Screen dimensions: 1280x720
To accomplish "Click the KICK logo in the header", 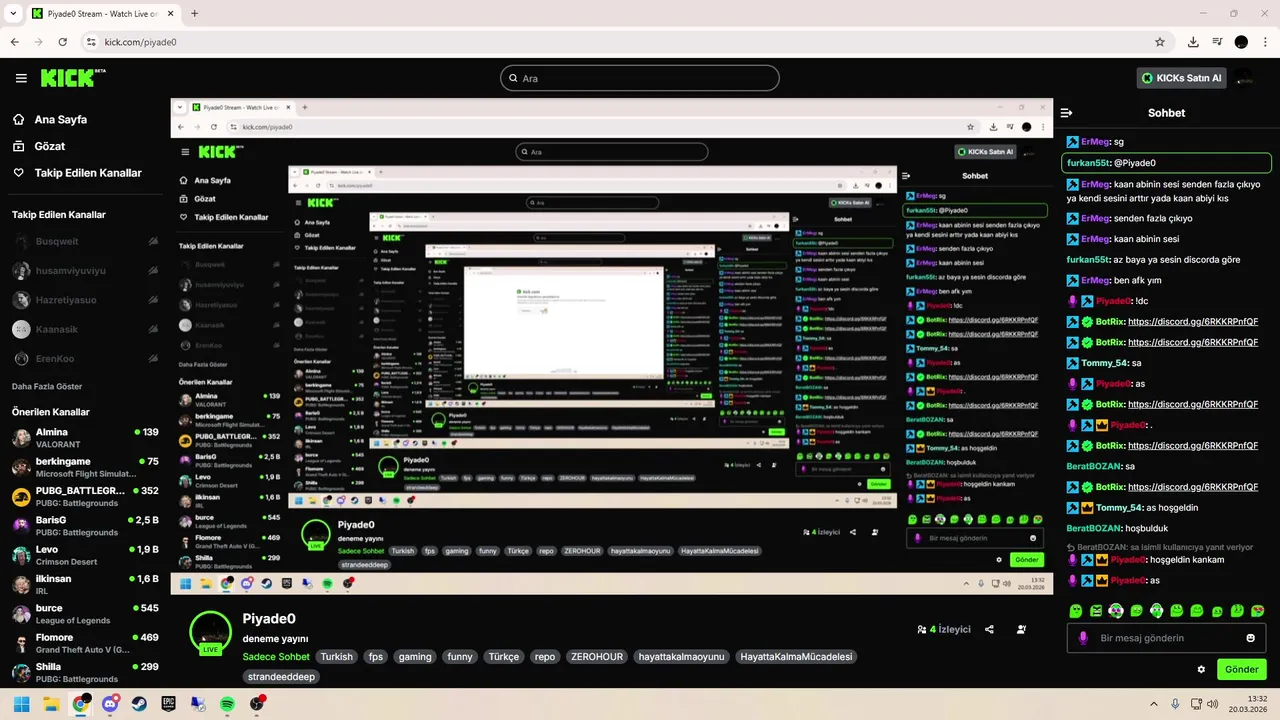I will [72, 78].
